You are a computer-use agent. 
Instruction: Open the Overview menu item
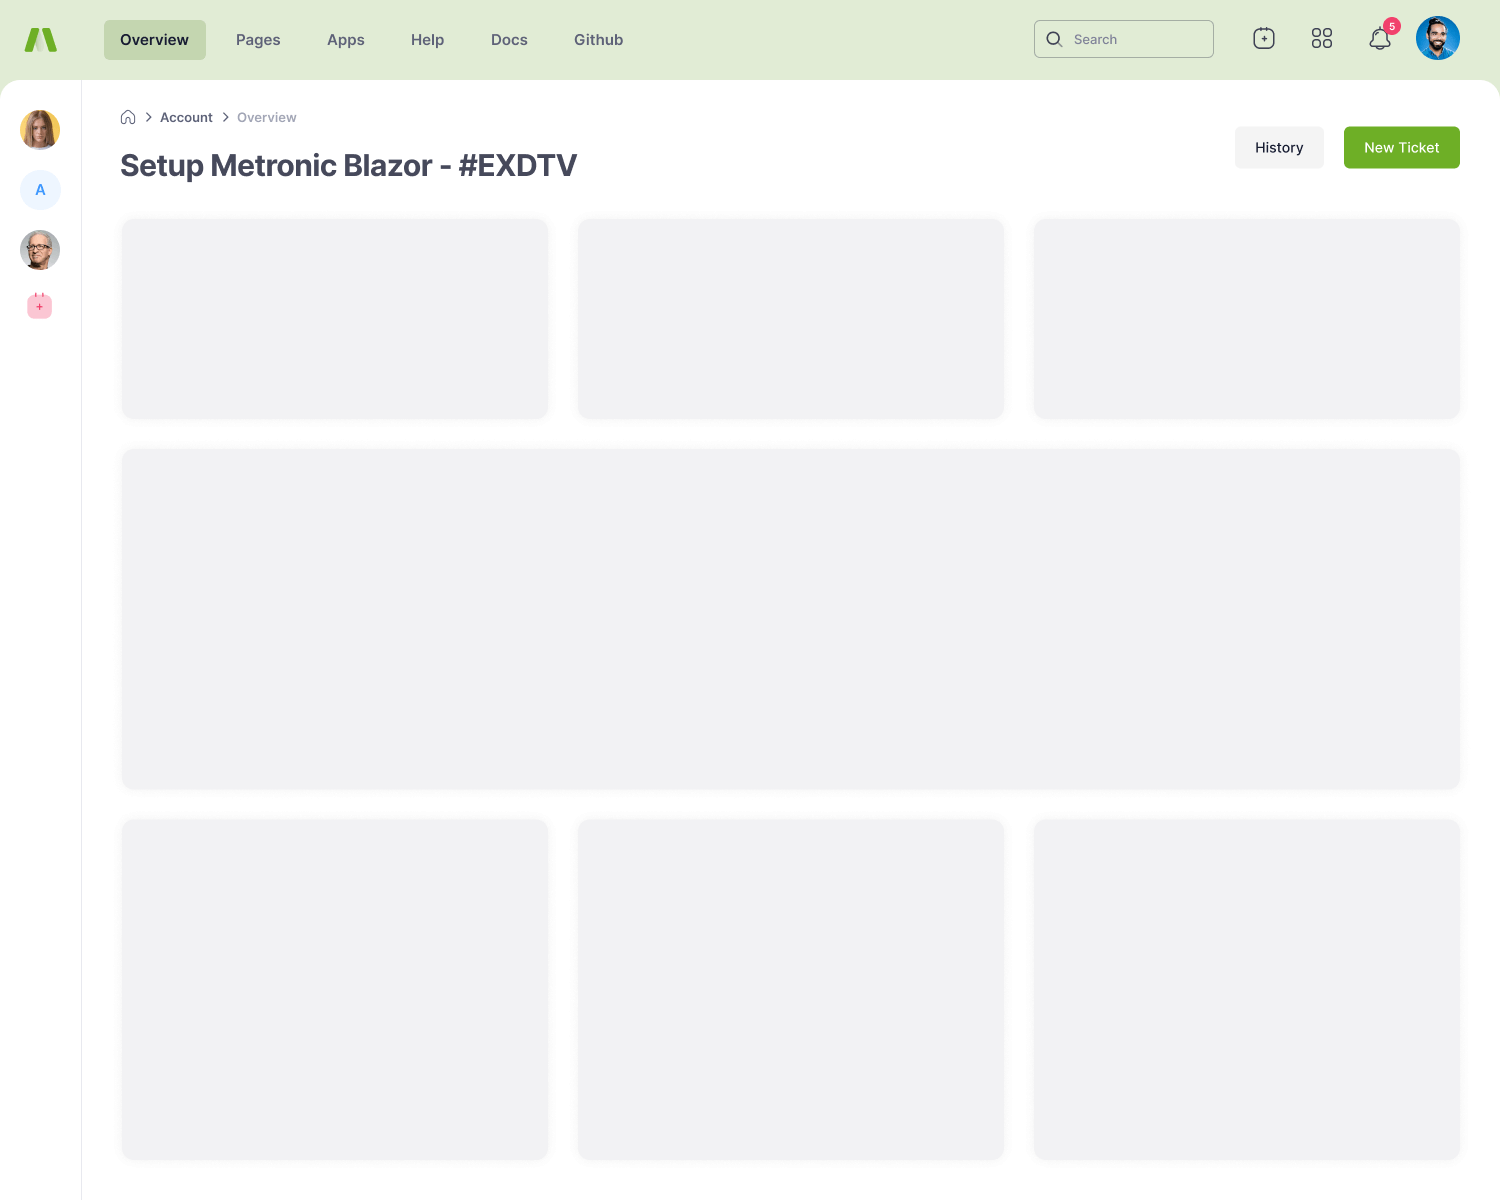click(155, 40)
